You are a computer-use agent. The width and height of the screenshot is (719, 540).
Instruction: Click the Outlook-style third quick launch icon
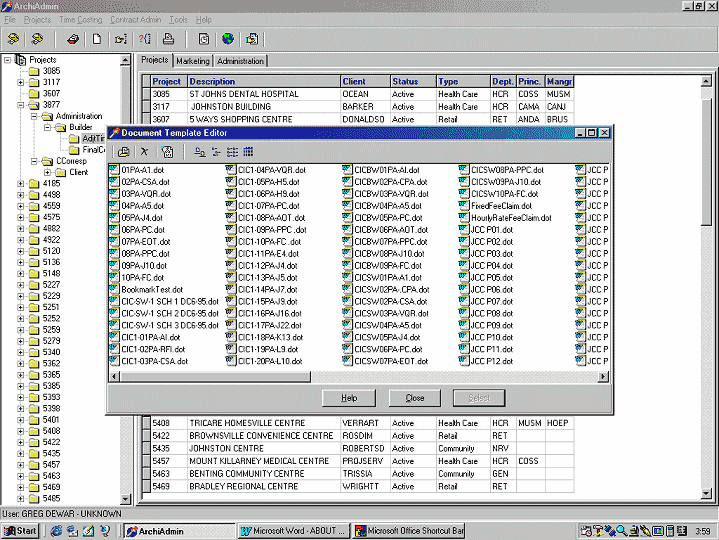coord(88,531)
